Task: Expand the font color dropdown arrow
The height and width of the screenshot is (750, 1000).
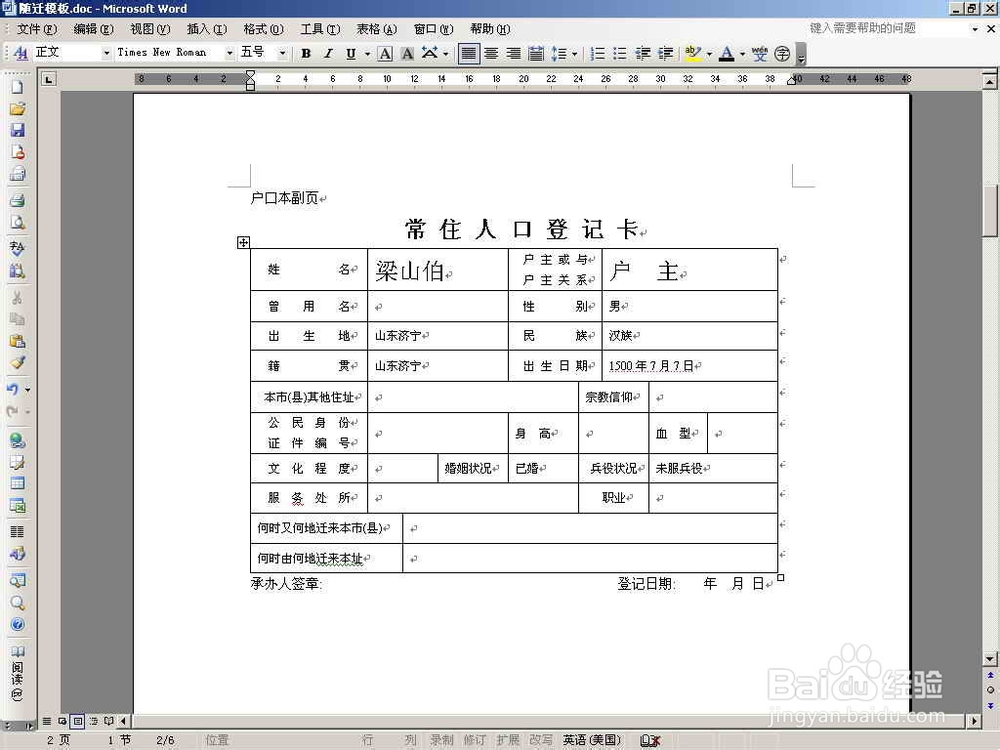Action: pyautogui.click(x=742, y=55)
